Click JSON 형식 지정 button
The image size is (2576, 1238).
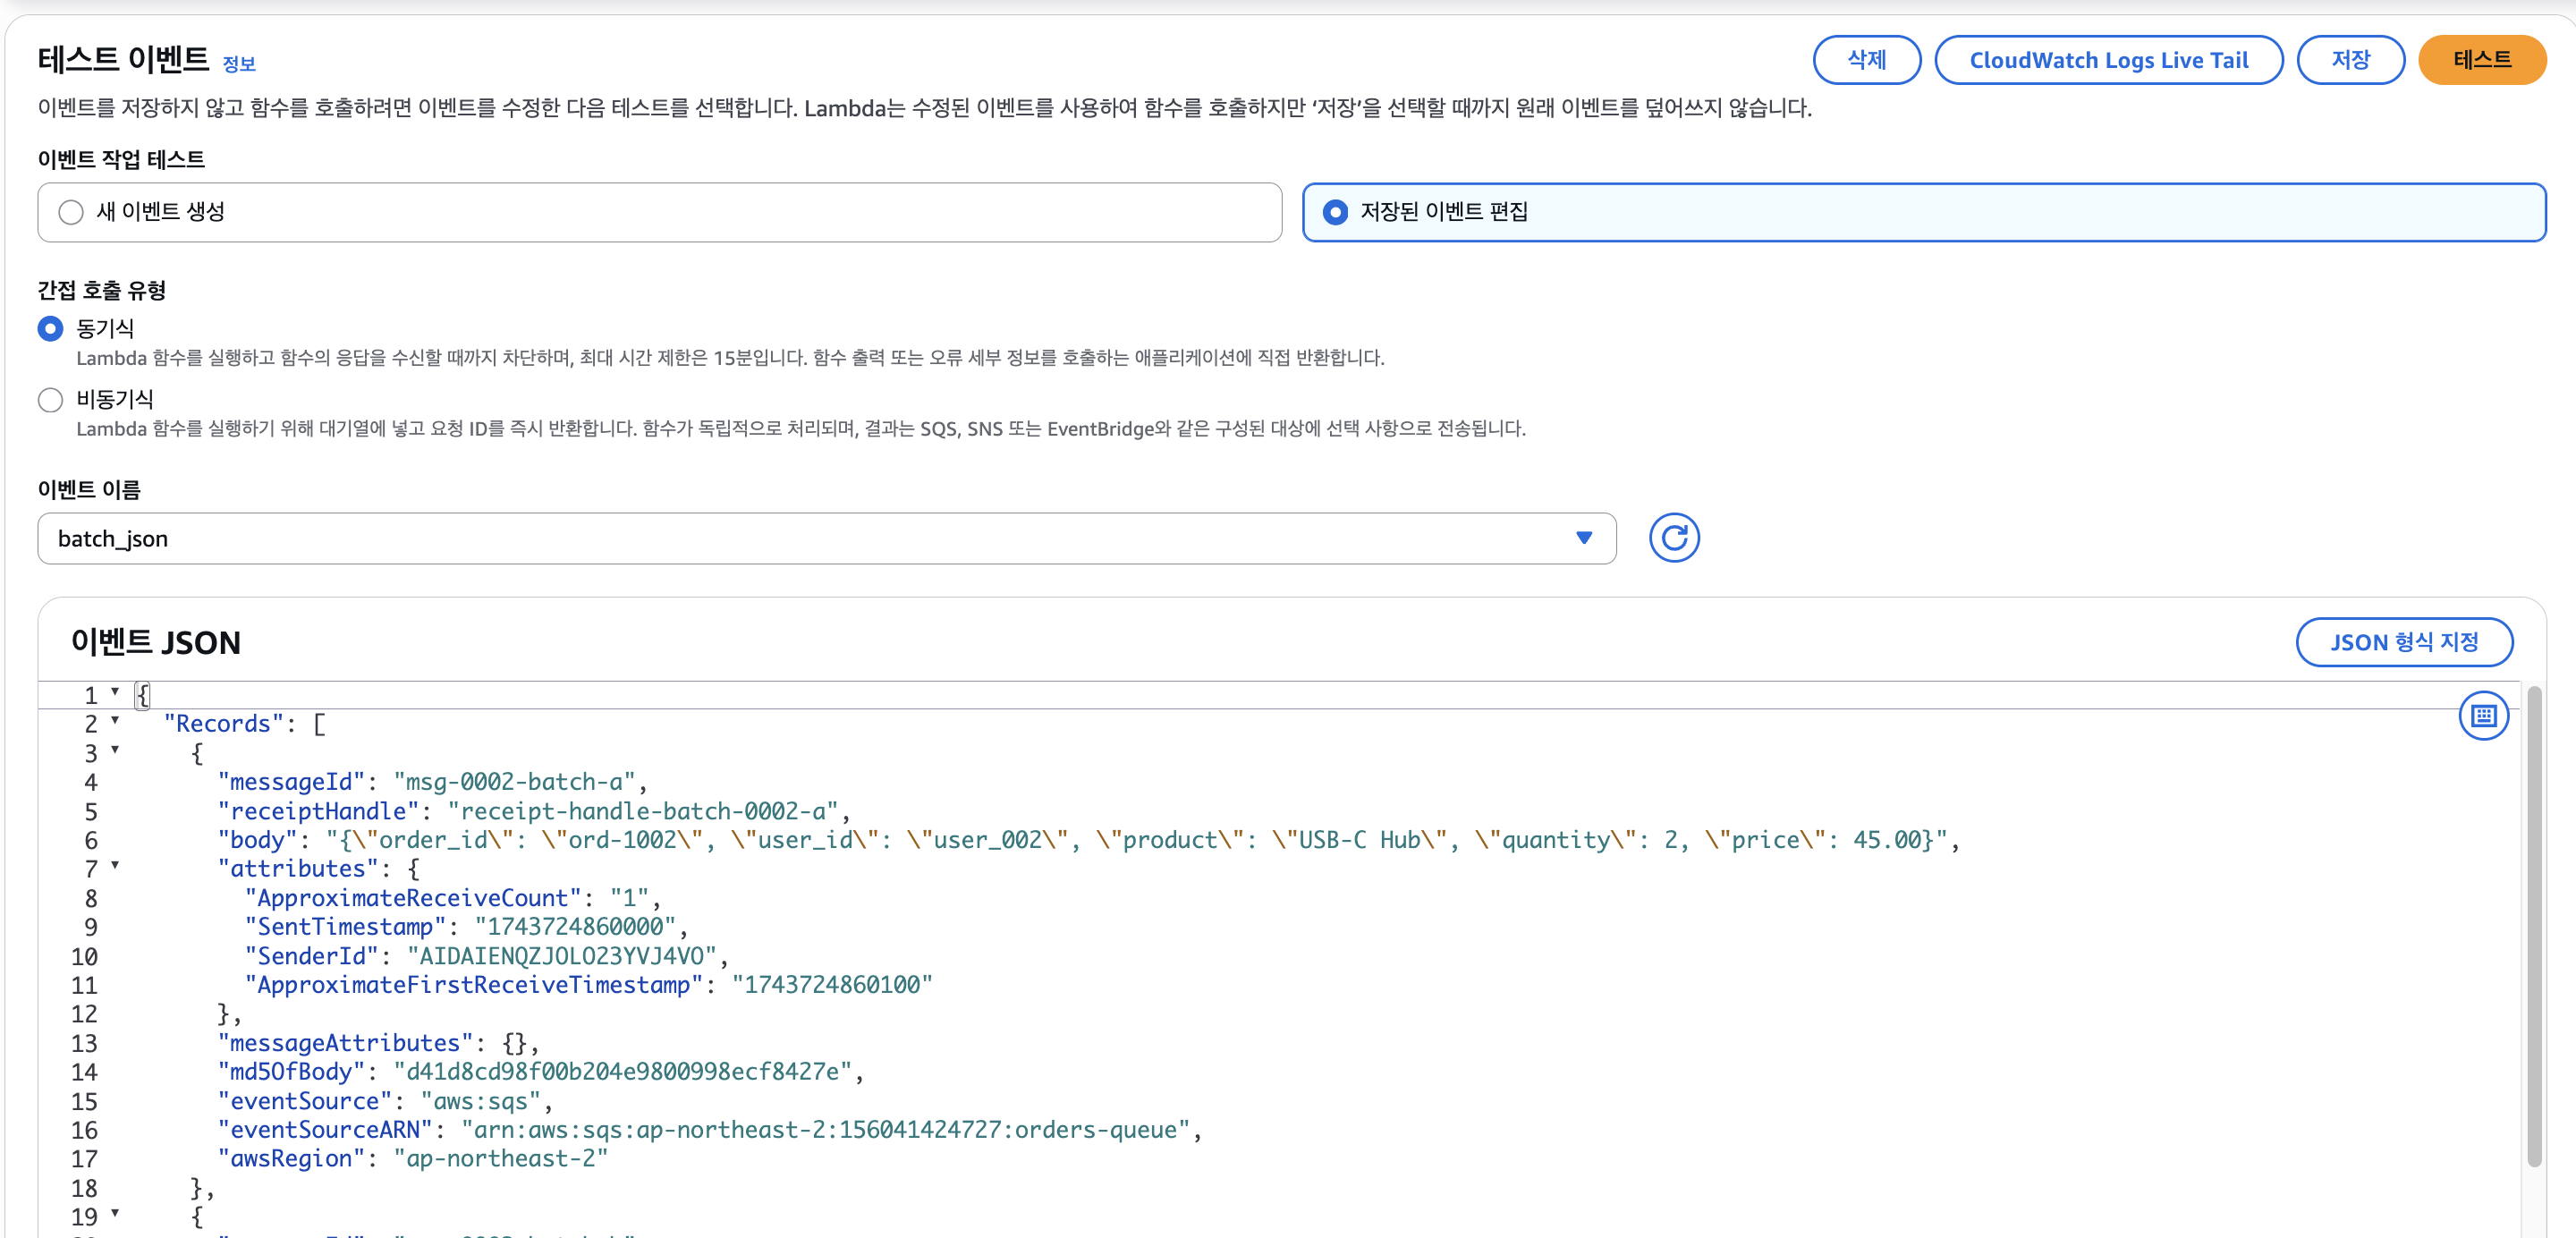tap(2403, 642)
